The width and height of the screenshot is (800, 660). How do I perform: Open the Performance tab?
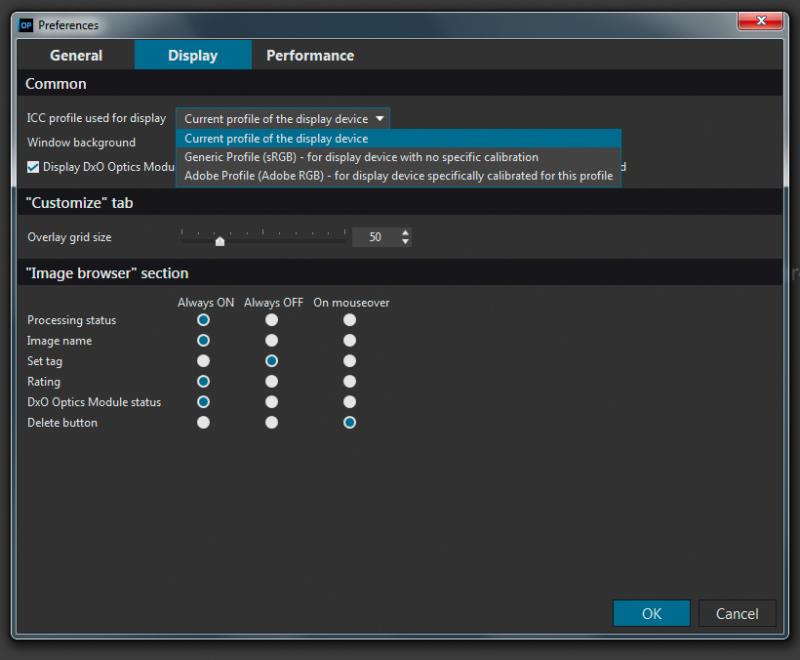(x=310, y=55)
